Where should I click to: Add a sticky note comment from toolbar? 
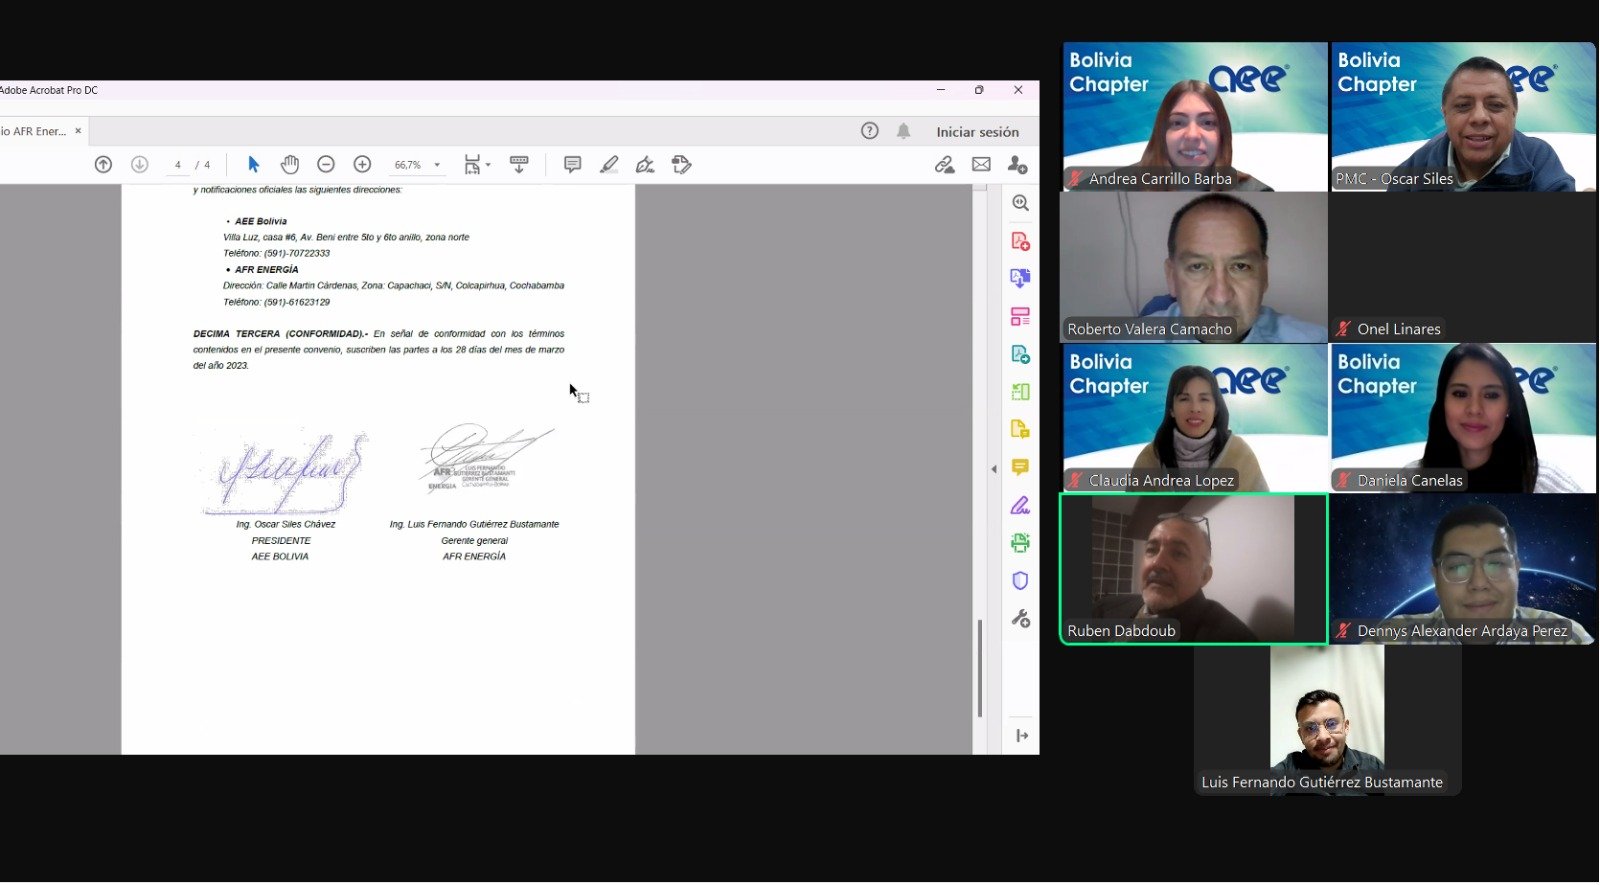(x=572, y=165)
